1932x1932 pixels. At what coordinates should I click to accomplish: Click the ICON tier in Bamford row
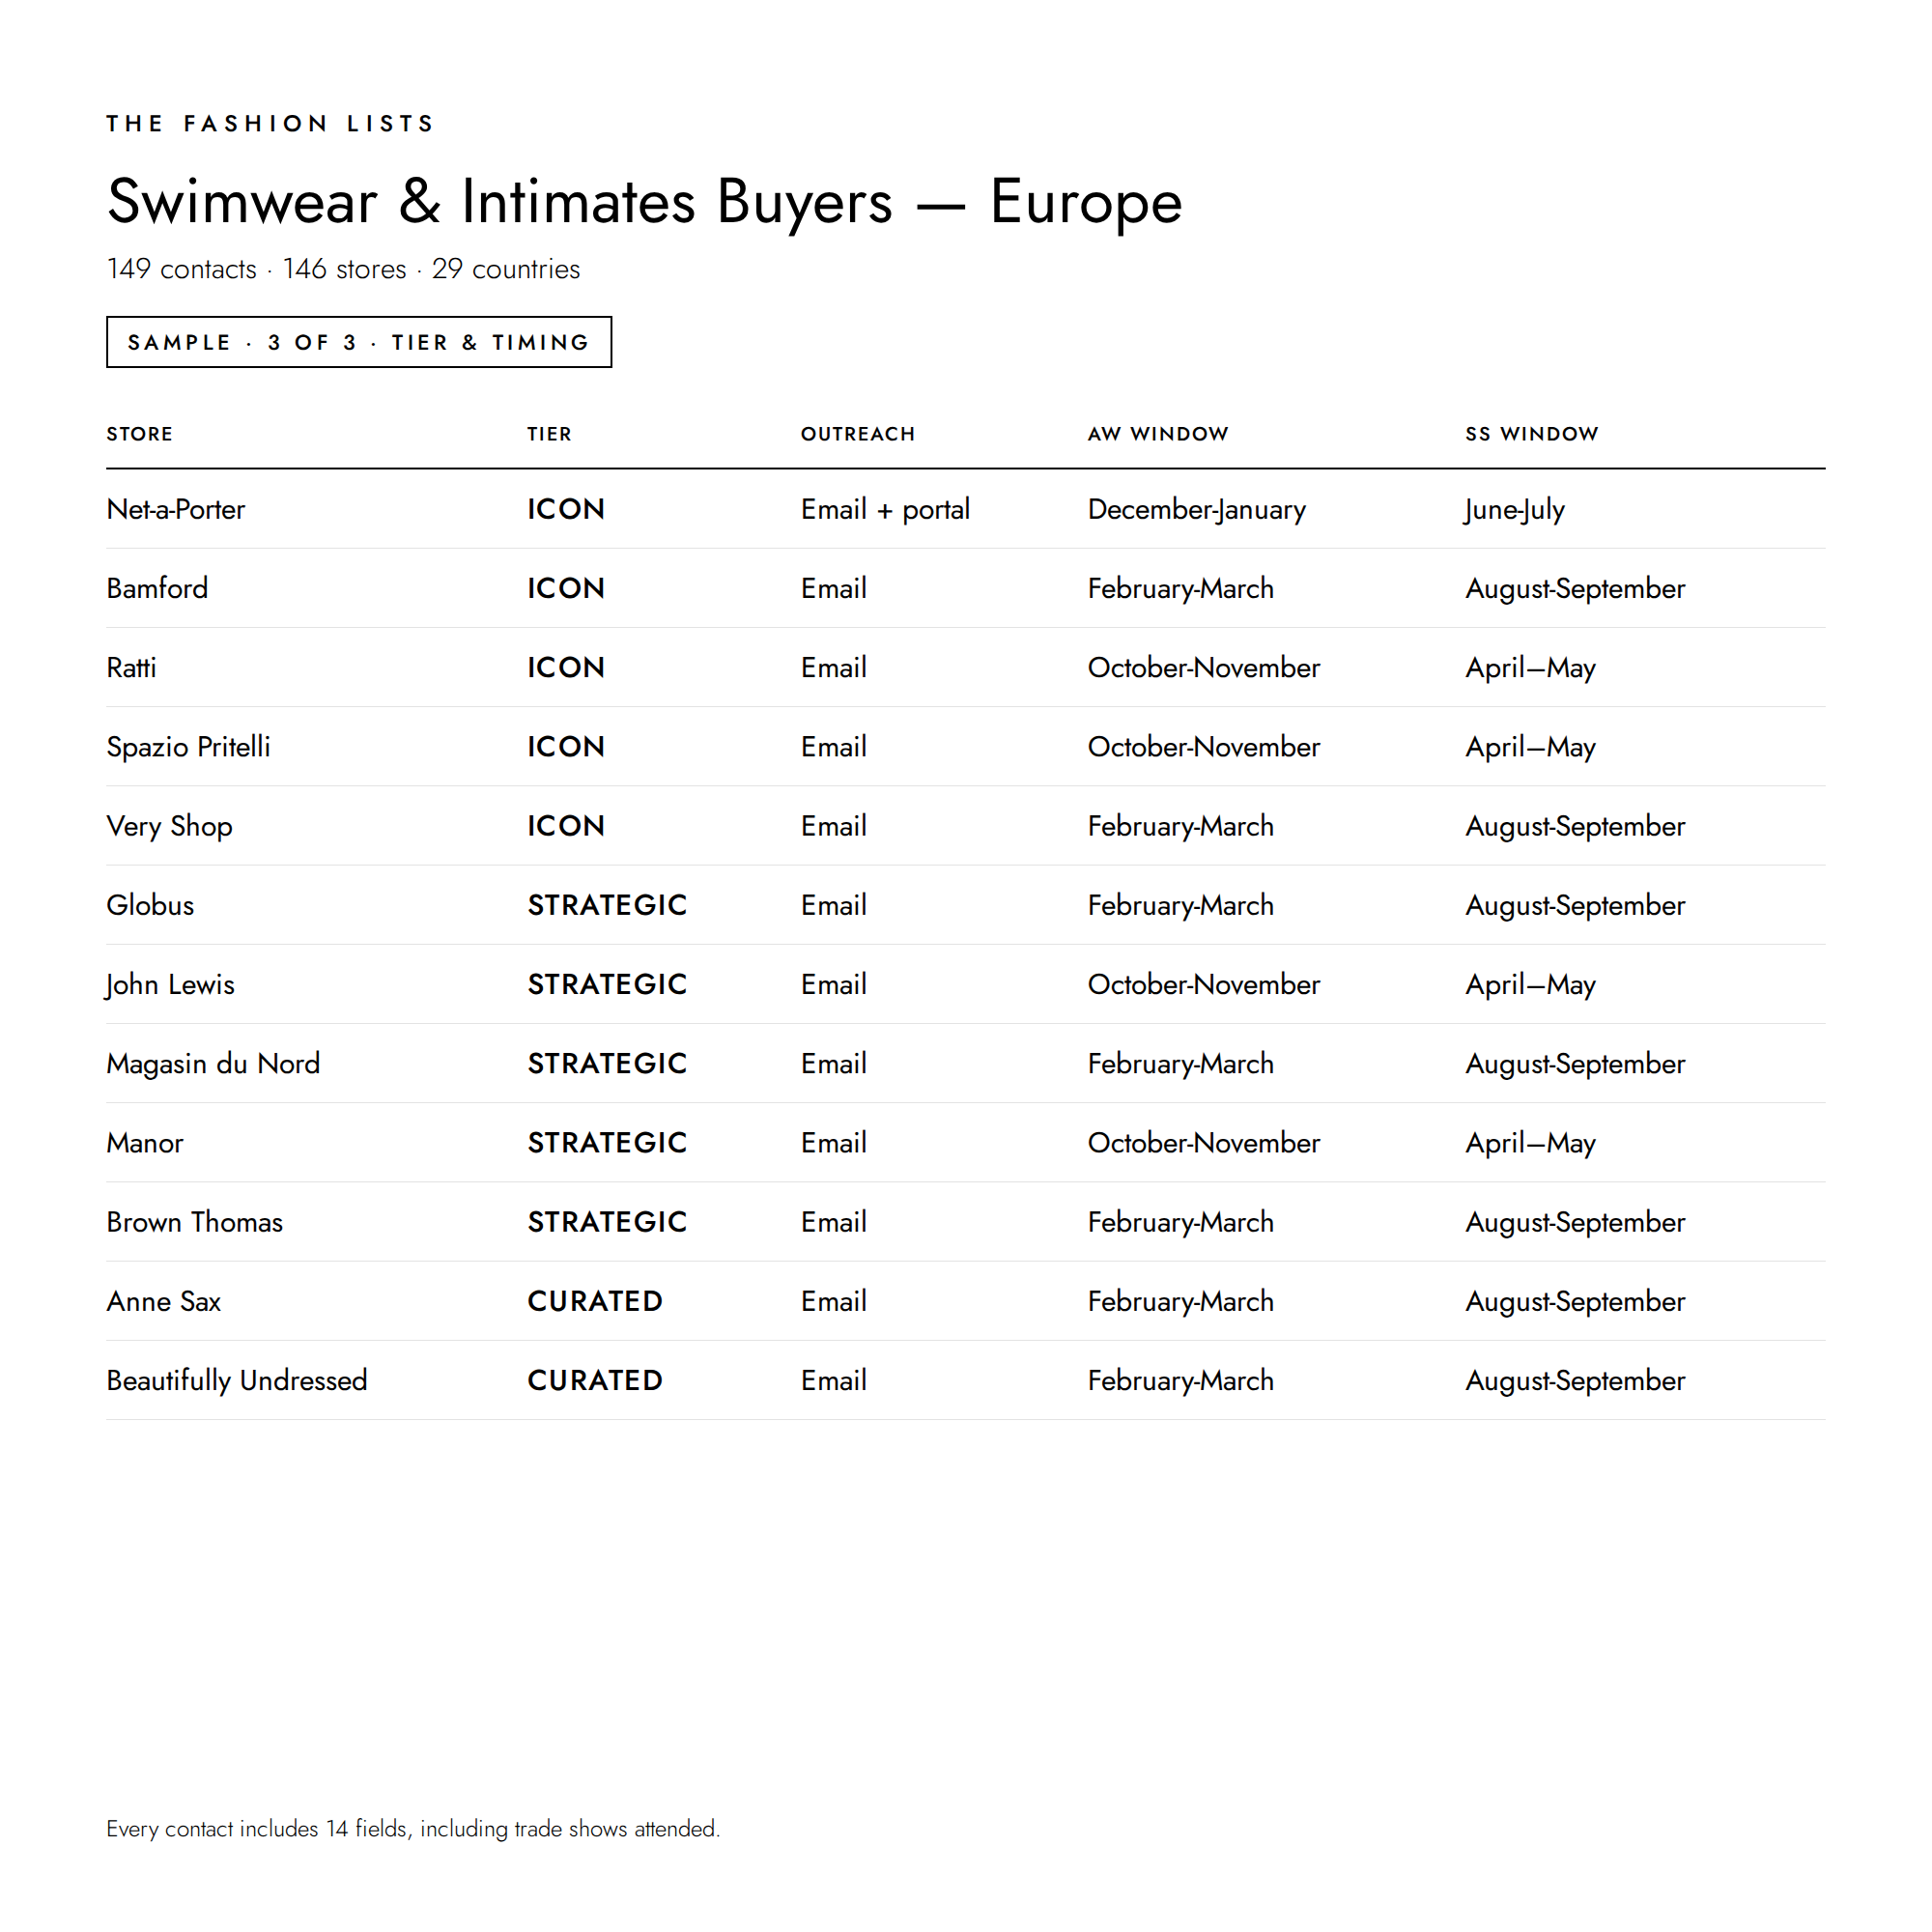(566, 588)
